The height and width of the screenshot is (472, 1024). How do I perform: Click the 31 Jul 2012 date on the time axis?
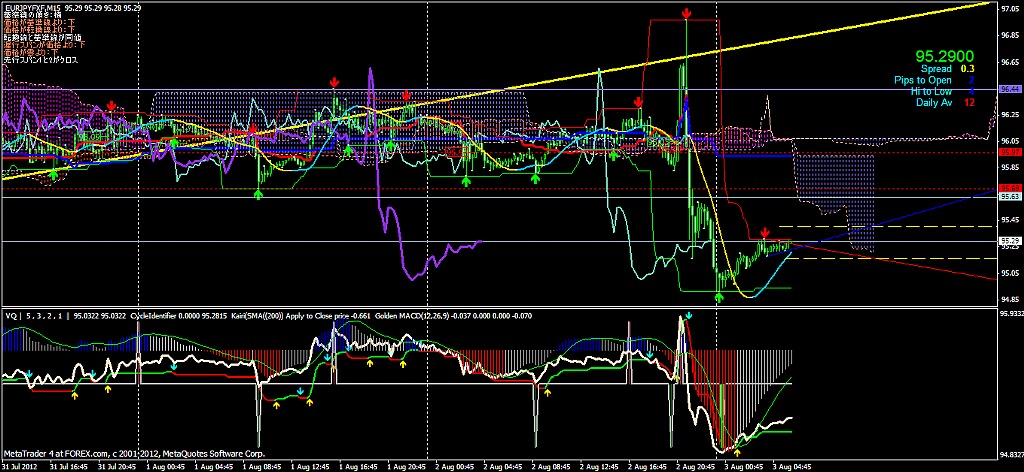(20, 466)
